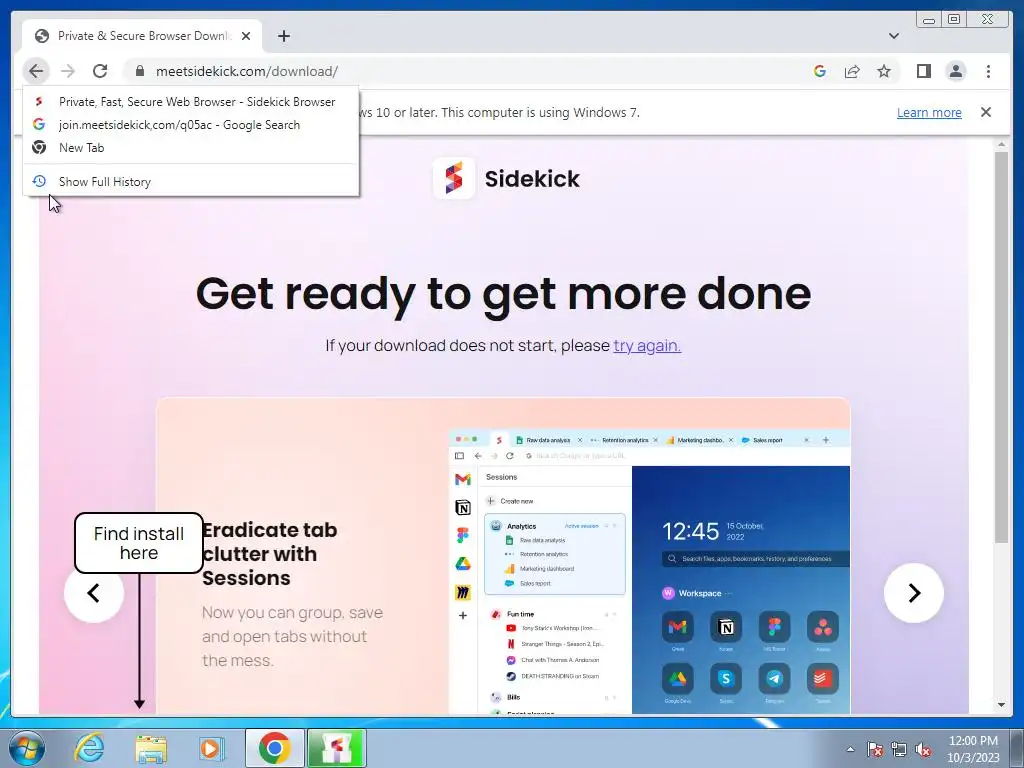Click the network tray icon
The image size is (1024, 768).
(899, 749)
